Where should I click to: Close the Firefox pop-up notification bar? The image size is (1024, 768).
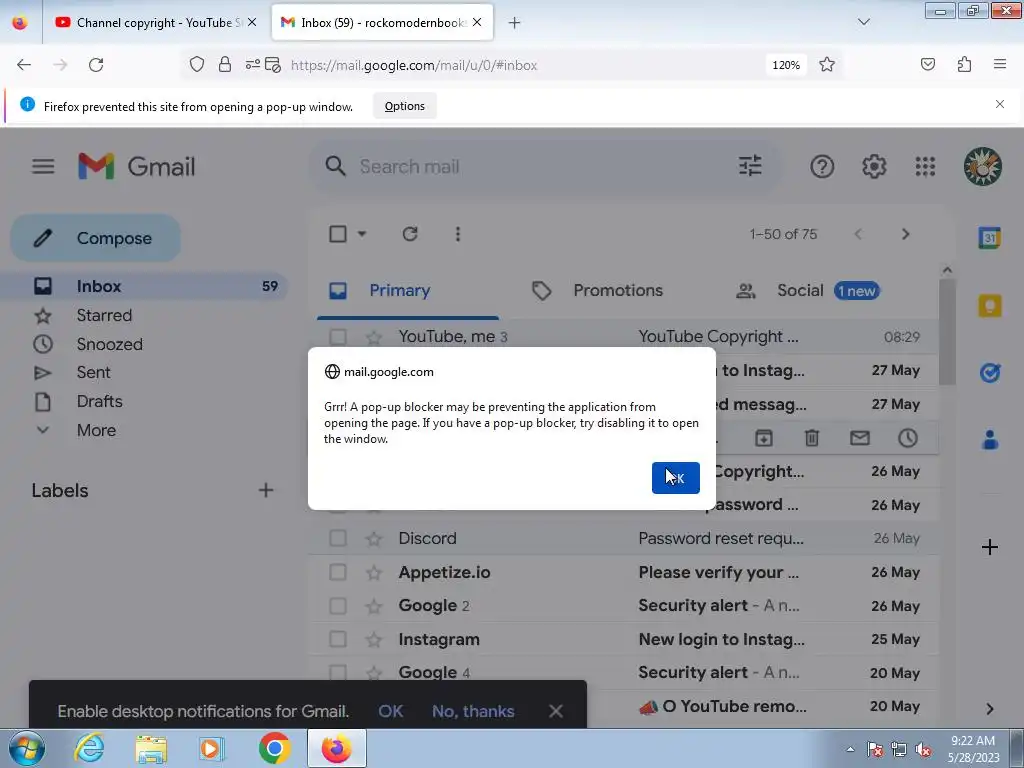1000,104
